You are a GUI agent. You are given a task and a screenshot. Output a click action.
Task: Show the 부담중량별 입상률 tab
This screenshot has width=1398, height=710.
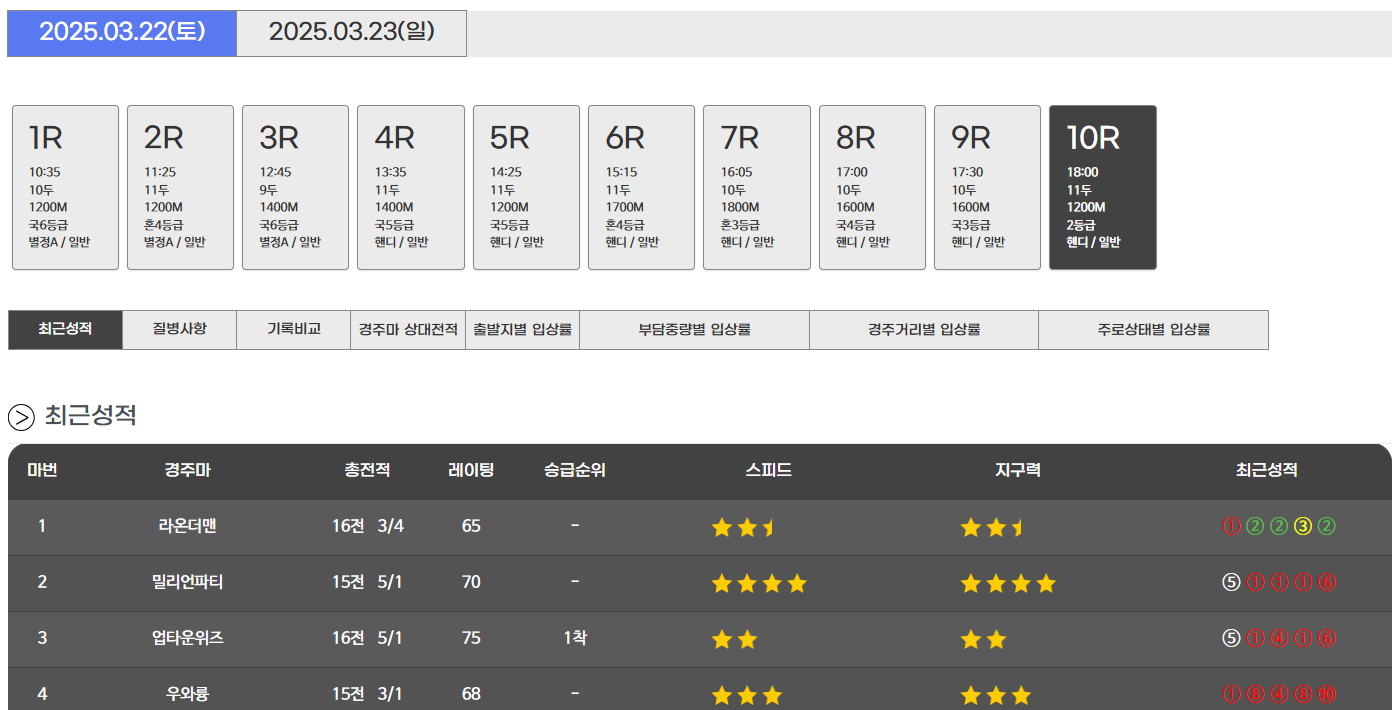click(x=694, y=329)
